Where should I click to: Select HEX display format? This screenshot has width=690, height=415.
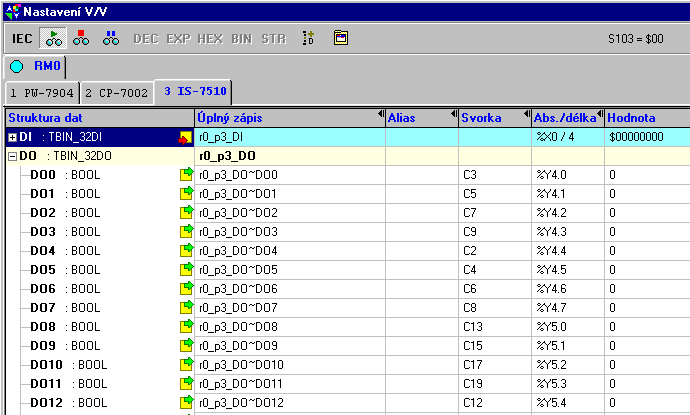click(210, 39)
